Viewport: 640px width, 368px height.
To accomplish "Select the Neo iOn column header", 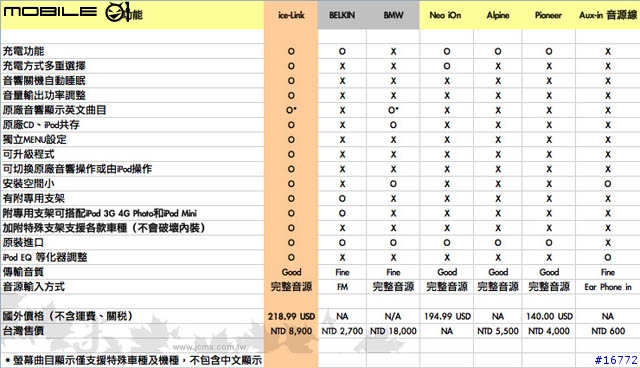I will coord(445,16).
